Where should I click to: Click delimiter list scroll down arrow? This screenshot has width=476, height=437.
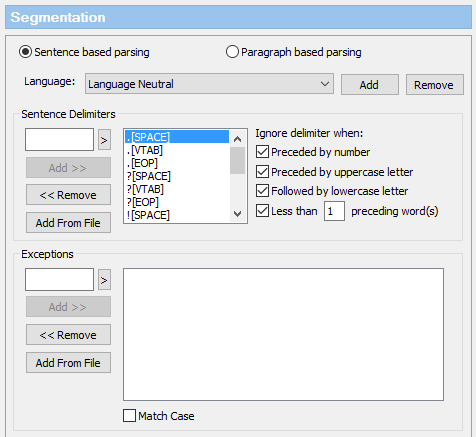pos(237,214)
